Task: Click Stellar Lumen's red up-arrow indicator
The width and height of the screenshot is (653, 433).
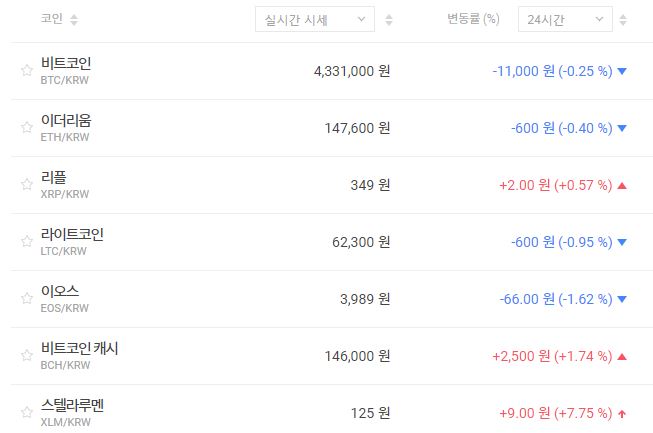Action: click(x=622, y=413)
